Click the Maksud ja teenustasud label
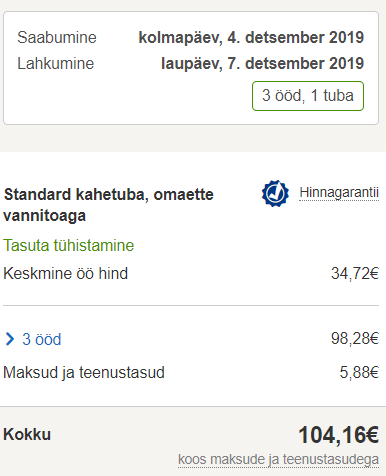Viewport: 386px width, 476px height. point(84,372)
